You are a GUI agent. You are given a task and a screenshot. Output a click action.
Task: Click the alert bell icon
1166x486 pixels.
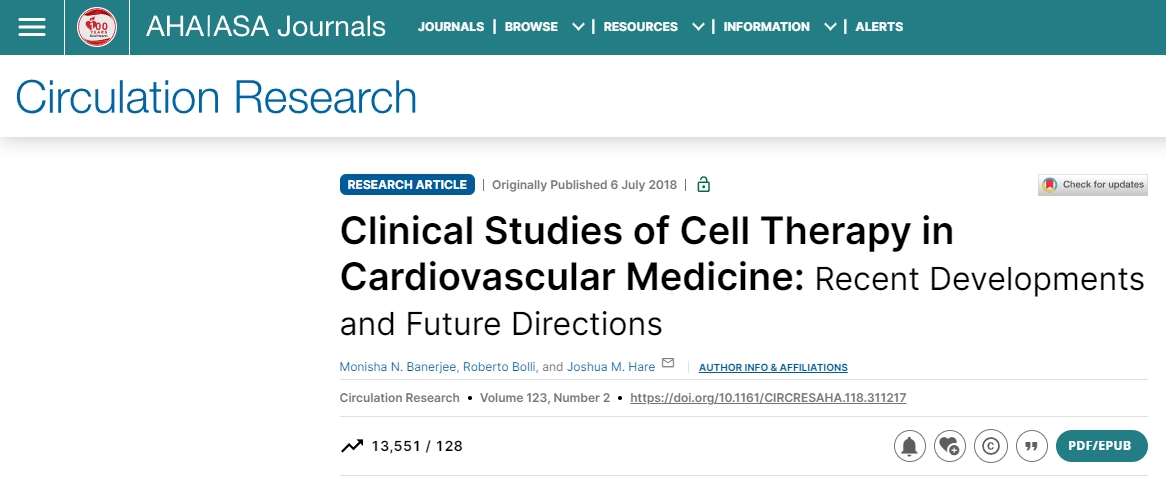(x=909, y=446)
